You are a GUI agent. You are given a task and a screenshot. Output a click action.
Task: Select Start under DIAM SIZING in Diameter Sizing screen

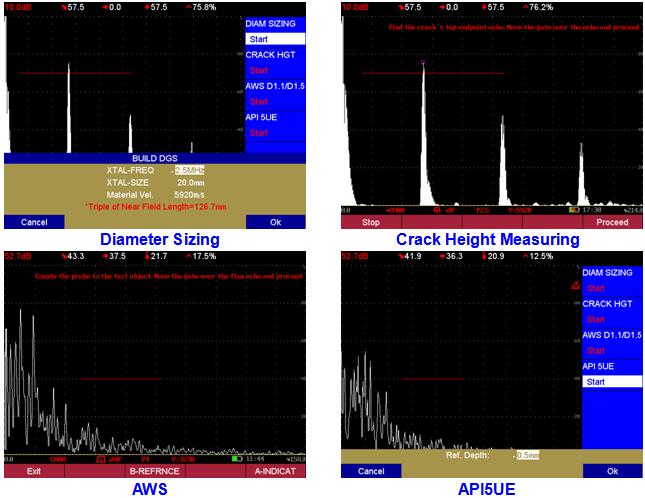(x=275, y=39)
